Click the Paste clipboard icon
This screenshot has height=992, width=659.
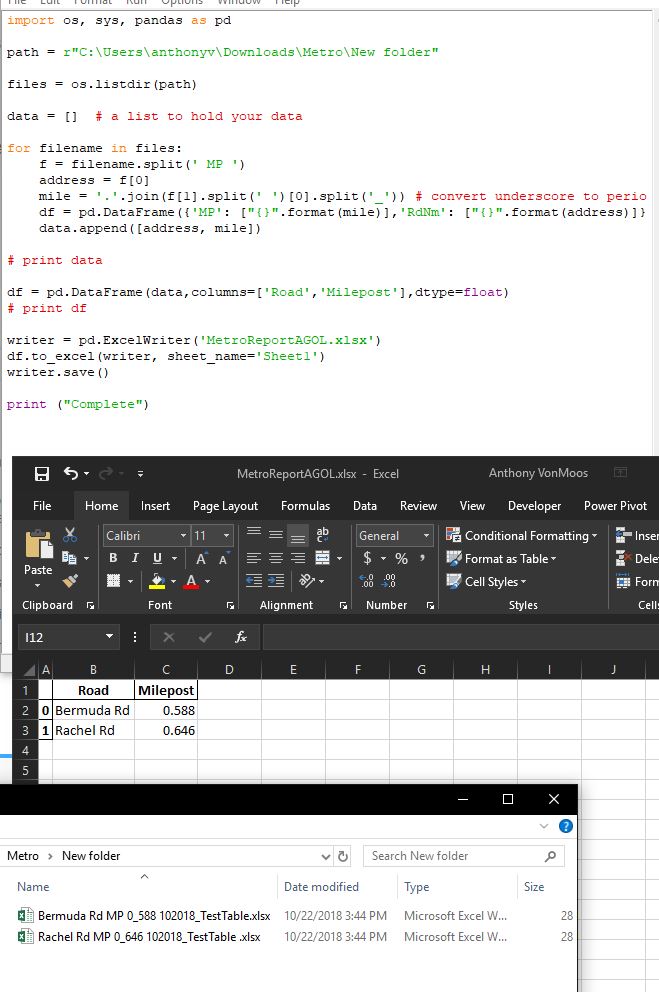(38, 545)
